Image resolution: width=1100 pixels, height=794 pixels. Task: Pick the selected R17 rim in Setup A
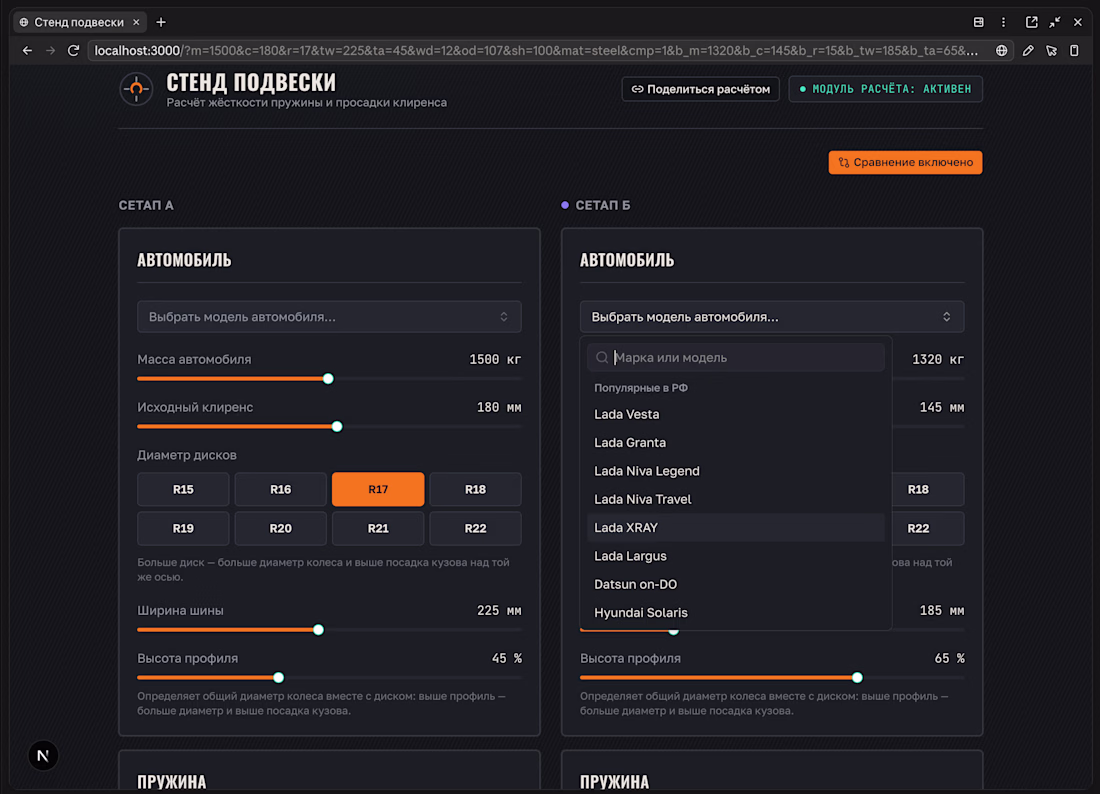[378, 490]
